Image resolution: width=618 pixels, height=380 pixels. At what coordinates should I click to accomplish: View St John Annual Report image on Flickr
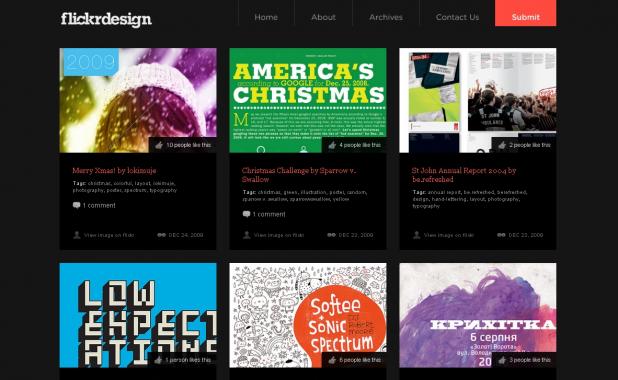click(449, 235)
